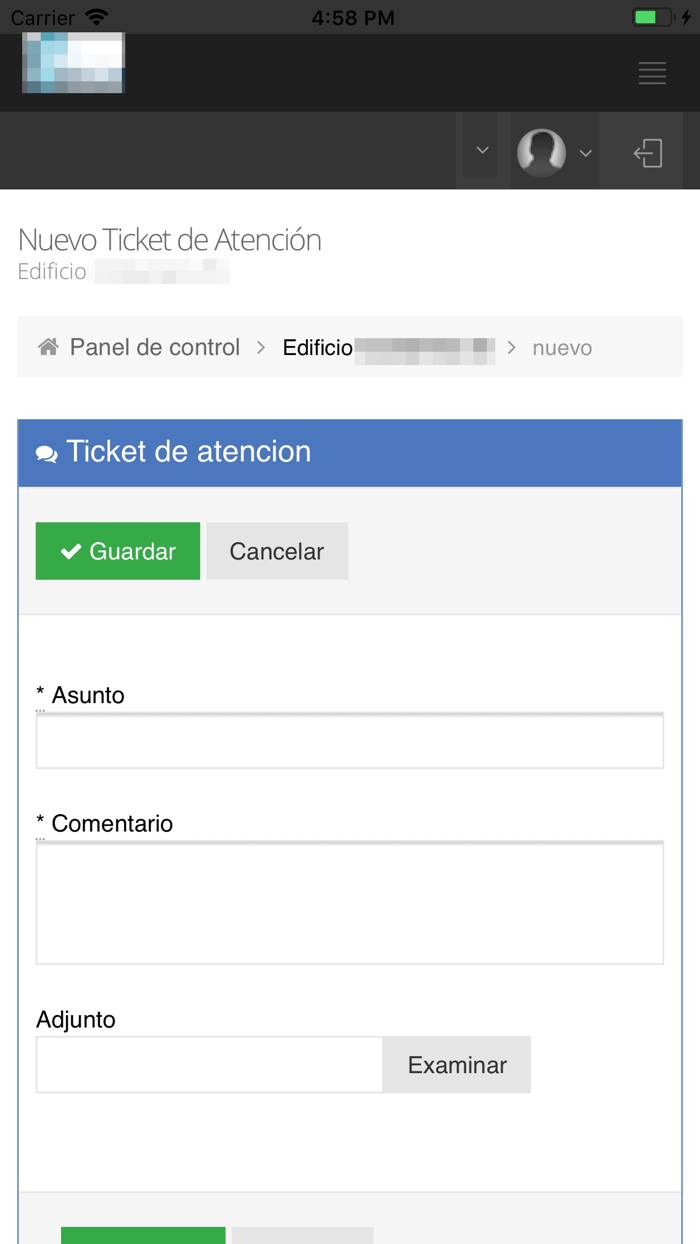Image resolution: width=700 pixels, height=1244 pixels.
Task: Click the Wi-Fi icon in the status bar
Action: [x=95, y=15]
